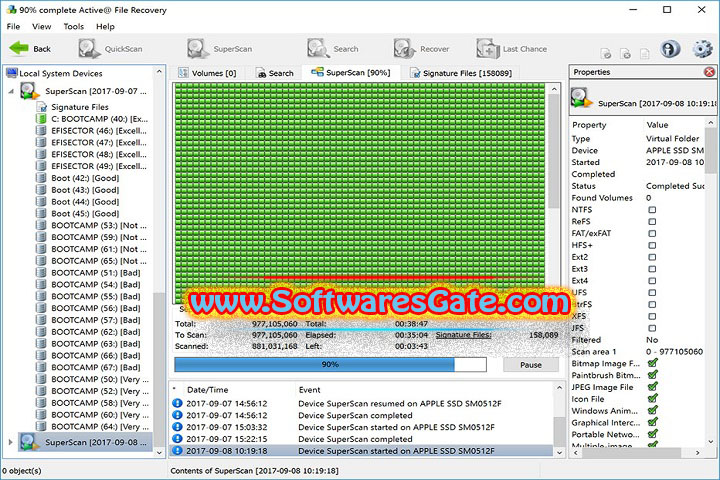Screen dimensions: 720x480
Task: Select C: BOOTCAMP (40:) volume
Action: pyautogui.click(x=100, y=119)
